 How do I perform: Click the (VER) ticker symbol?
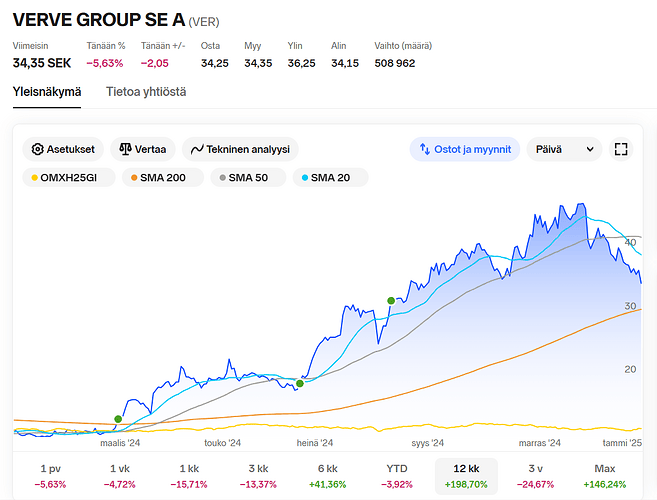pyautogui.click(x=204, y=22)
